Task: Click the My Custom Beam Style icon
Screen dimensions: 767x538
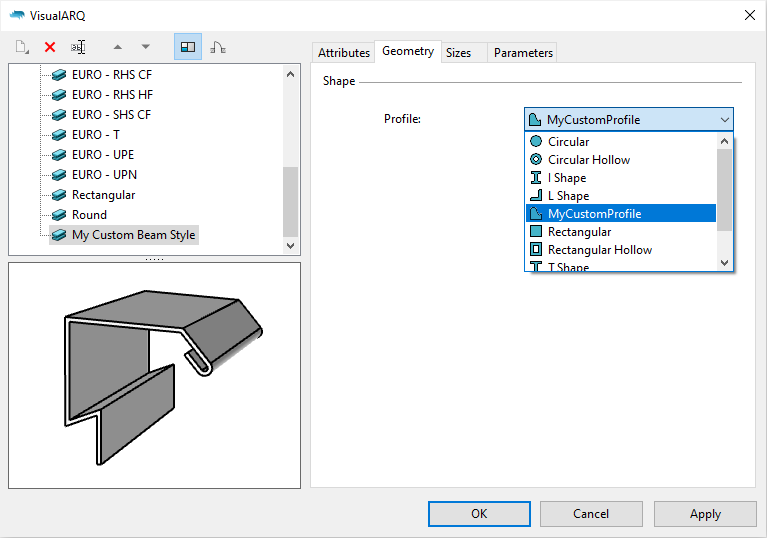Action: [x=59, y=235]
